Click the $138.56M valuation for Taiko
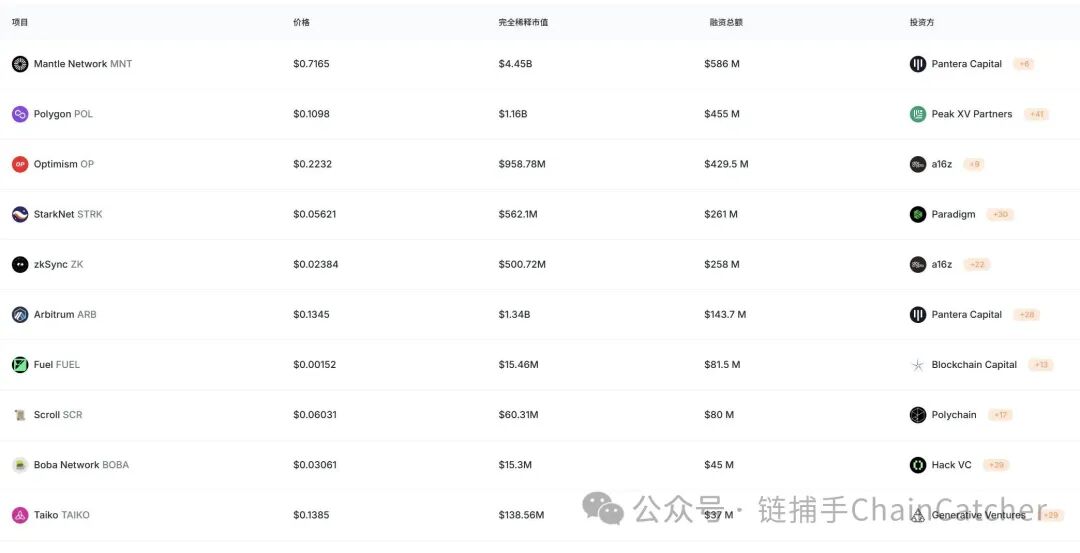Image resolution: width=1080 pixels, height=553 pixels. coord(521,515)
